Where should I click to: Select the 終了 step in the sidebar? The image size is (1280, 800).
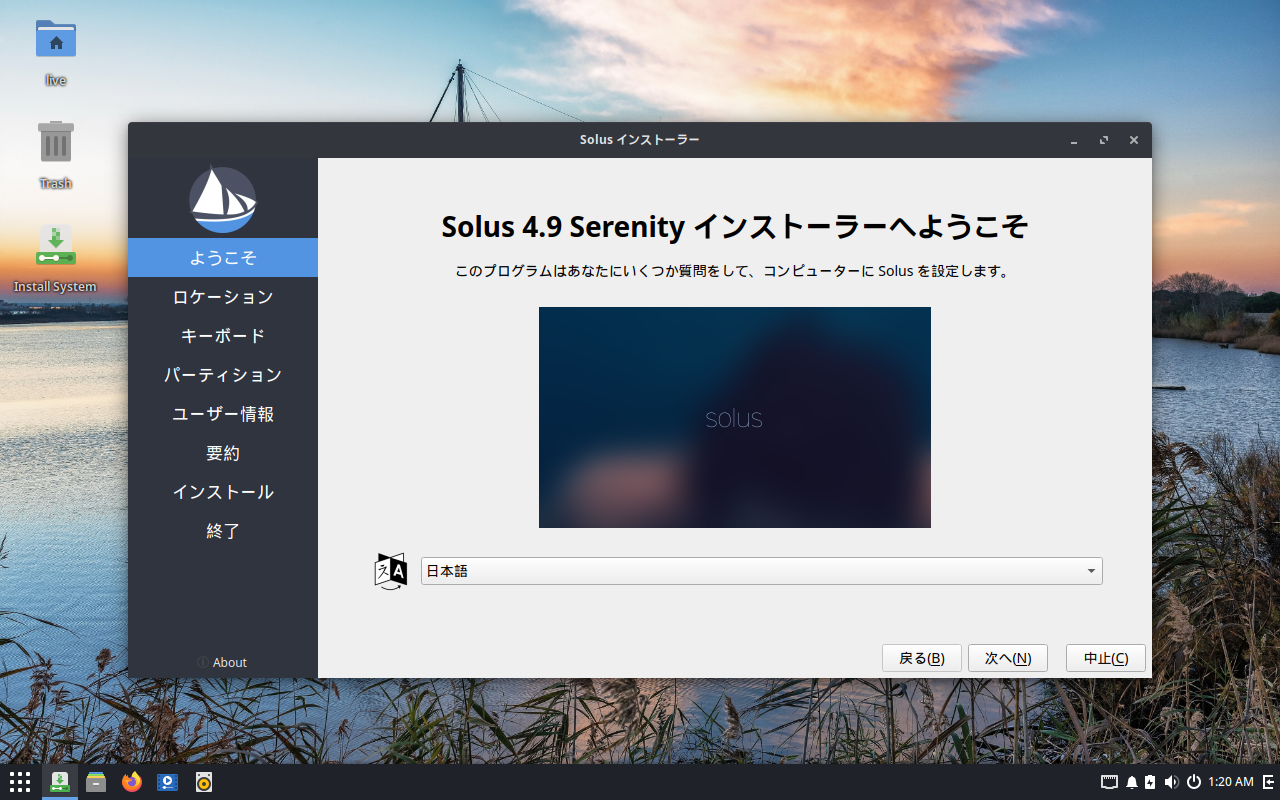223,531
